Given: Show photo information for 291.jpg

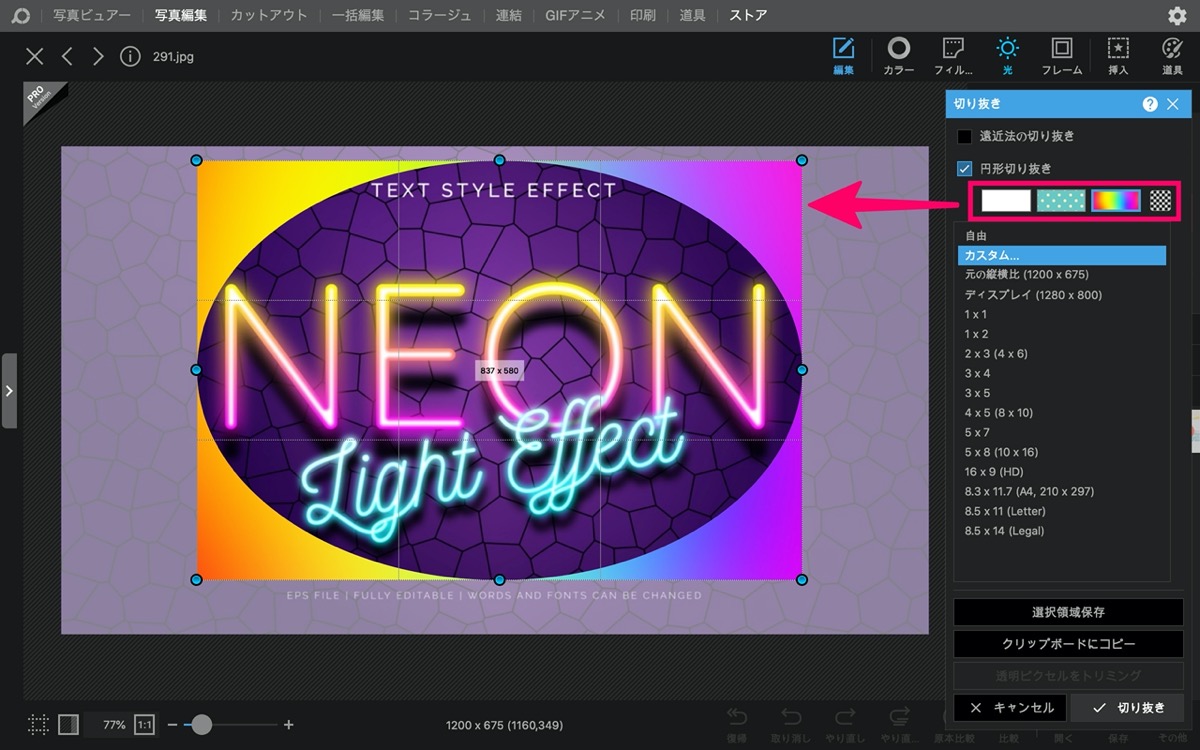Looking at the screenshot, I should coord(130,57).
